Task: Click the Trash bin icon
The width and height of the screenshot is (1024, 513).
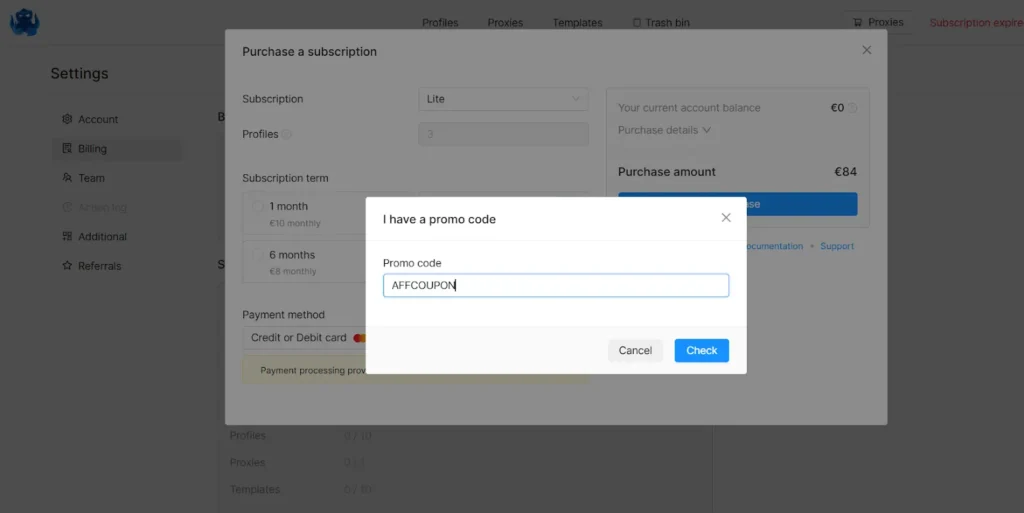Action: point(637,22)
